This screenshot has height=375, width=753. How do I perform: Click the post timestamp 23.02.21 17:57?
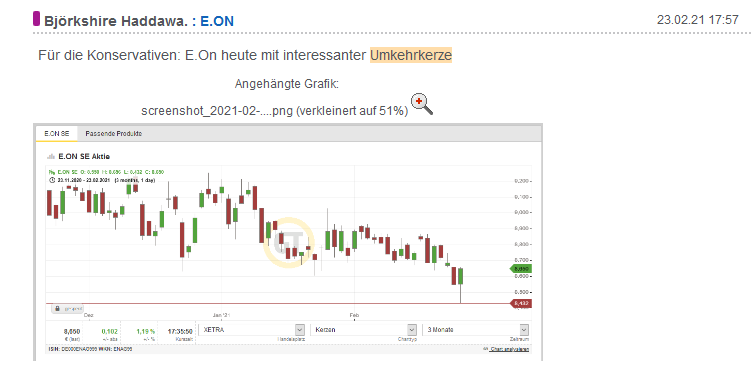[x=697, y=20]
